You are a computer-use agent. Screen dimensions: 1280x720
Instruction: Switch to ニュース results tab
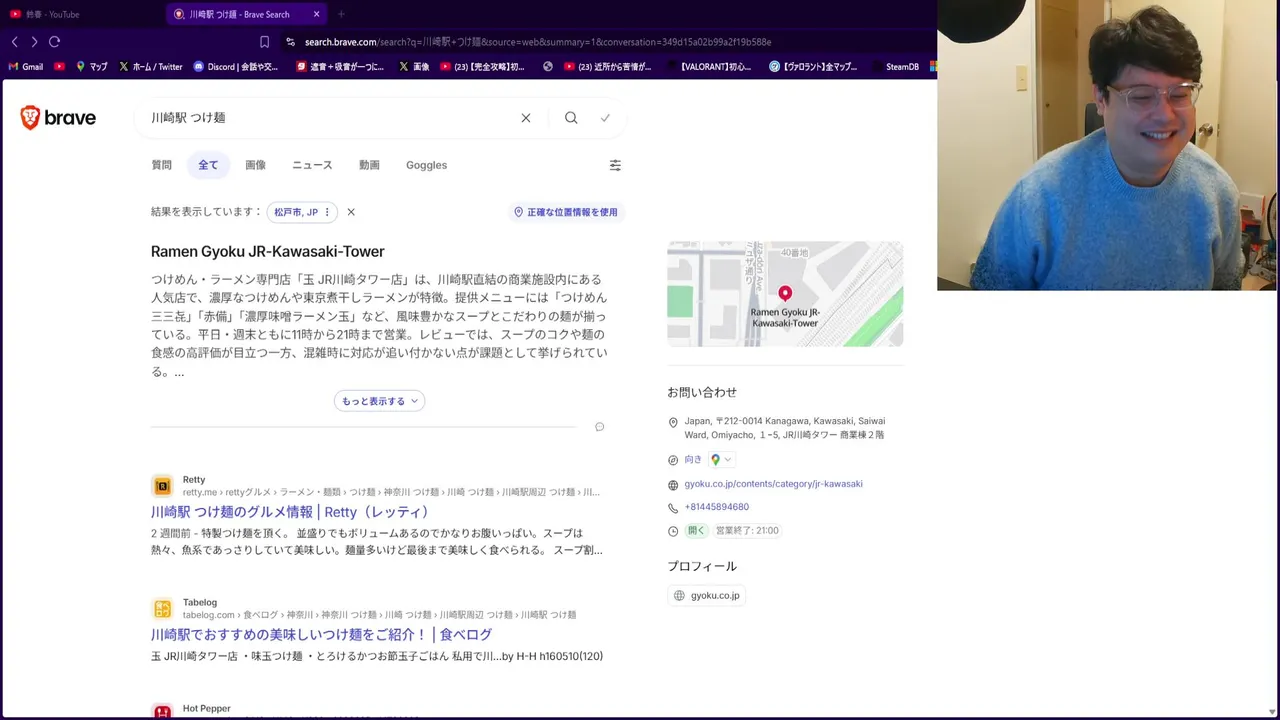(x=312, y=165)
